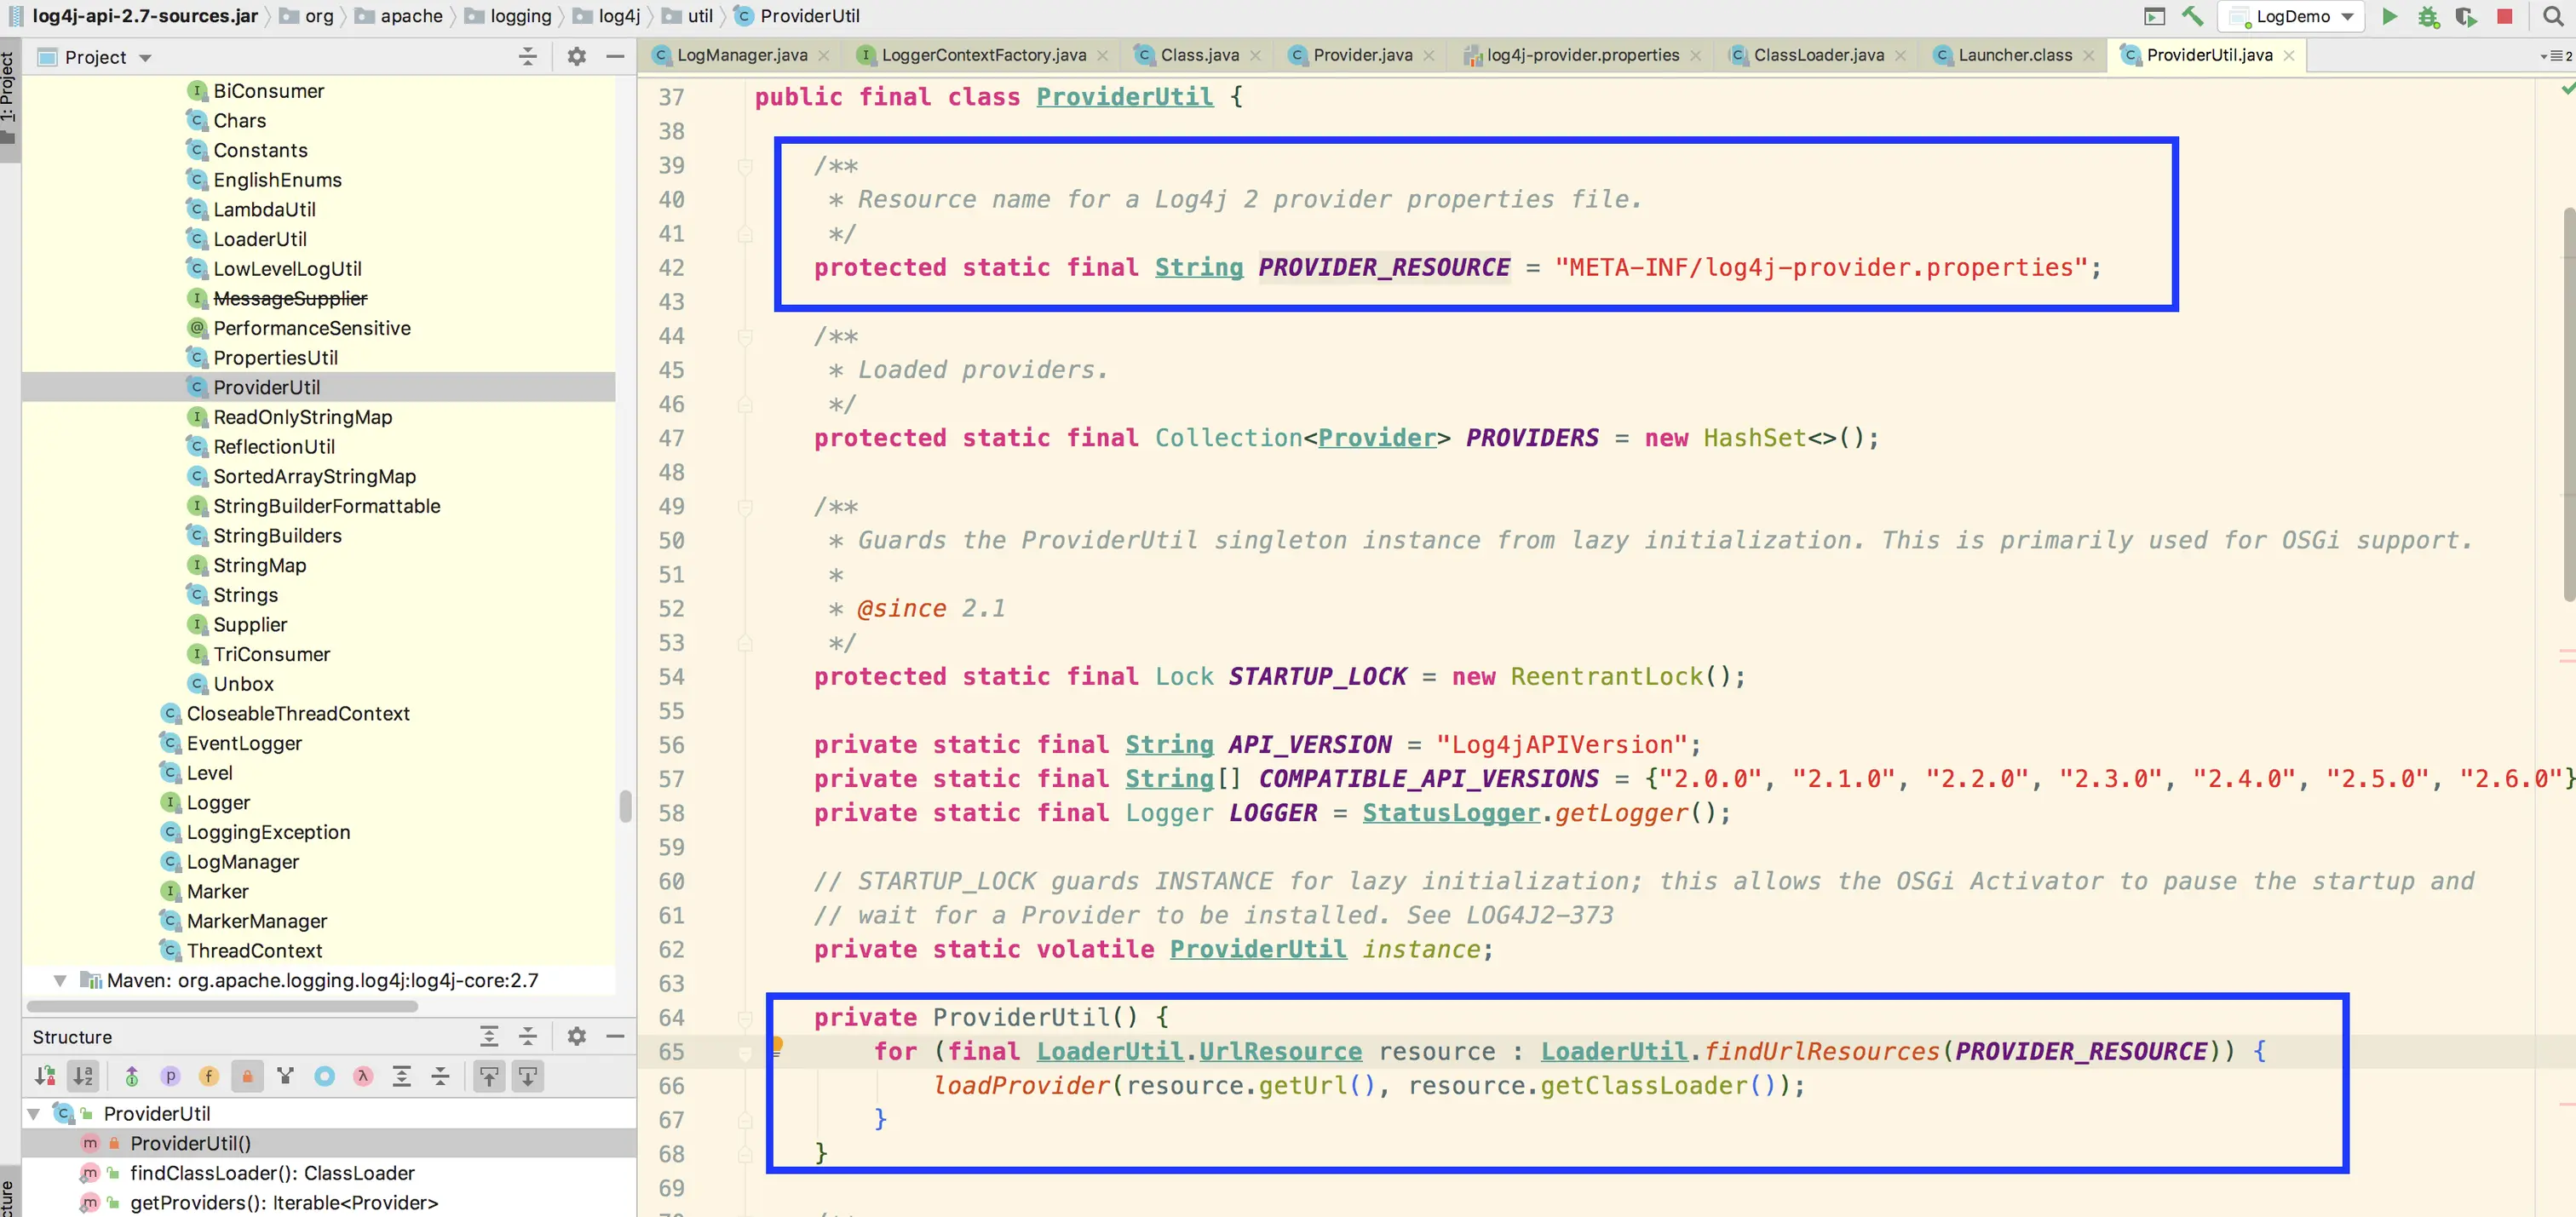Toggle show properties purple p icon
Screen dimensions: 2576x1217
coord(171,1076)
